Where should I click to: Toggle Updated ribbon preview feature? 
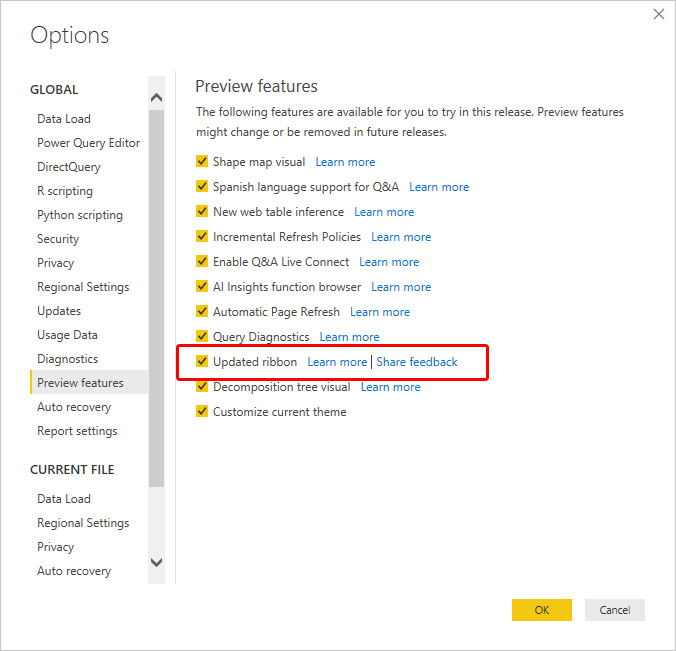[202, 362]
